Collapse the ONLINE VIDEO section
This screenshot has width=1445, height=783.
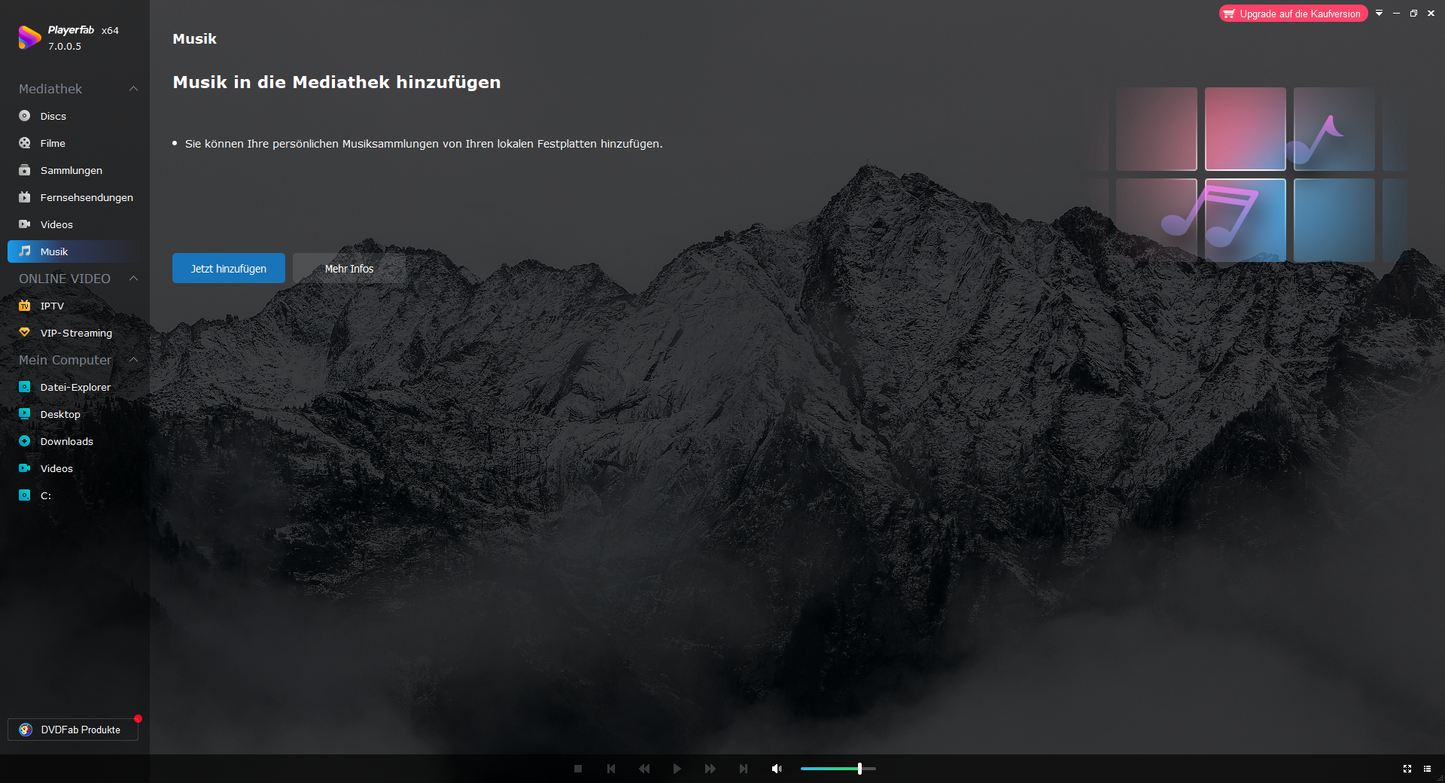pyautogui.click(x=133, y=279)
